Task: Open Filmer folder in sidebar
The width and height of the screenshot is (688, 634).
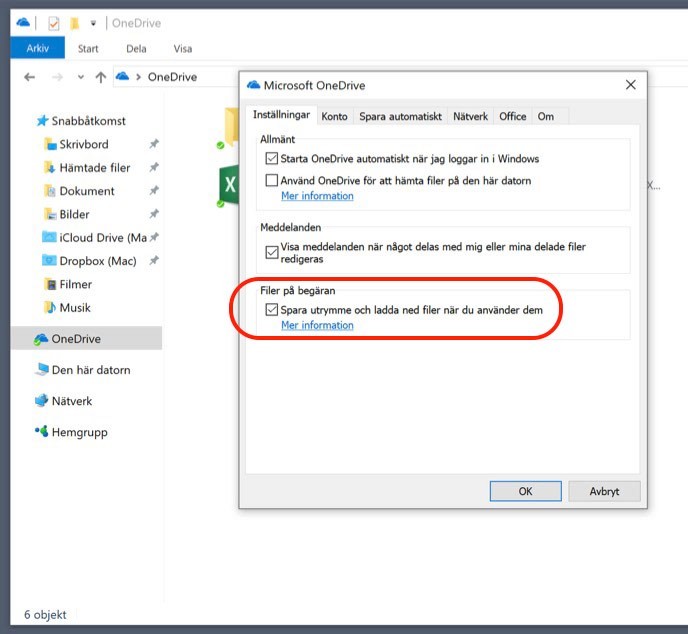Action: tap(75, 284)
